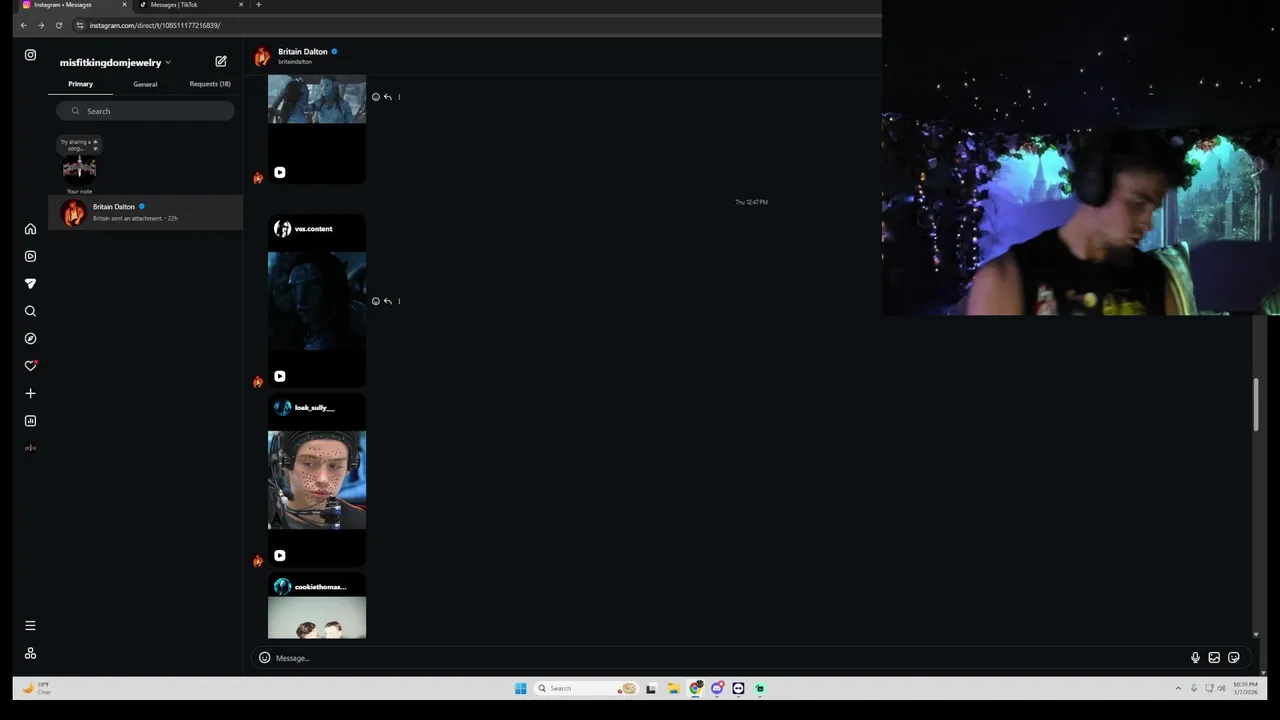Go to Instagram Home
This screenshot has height=720, width=1280.
coord(30,229)
